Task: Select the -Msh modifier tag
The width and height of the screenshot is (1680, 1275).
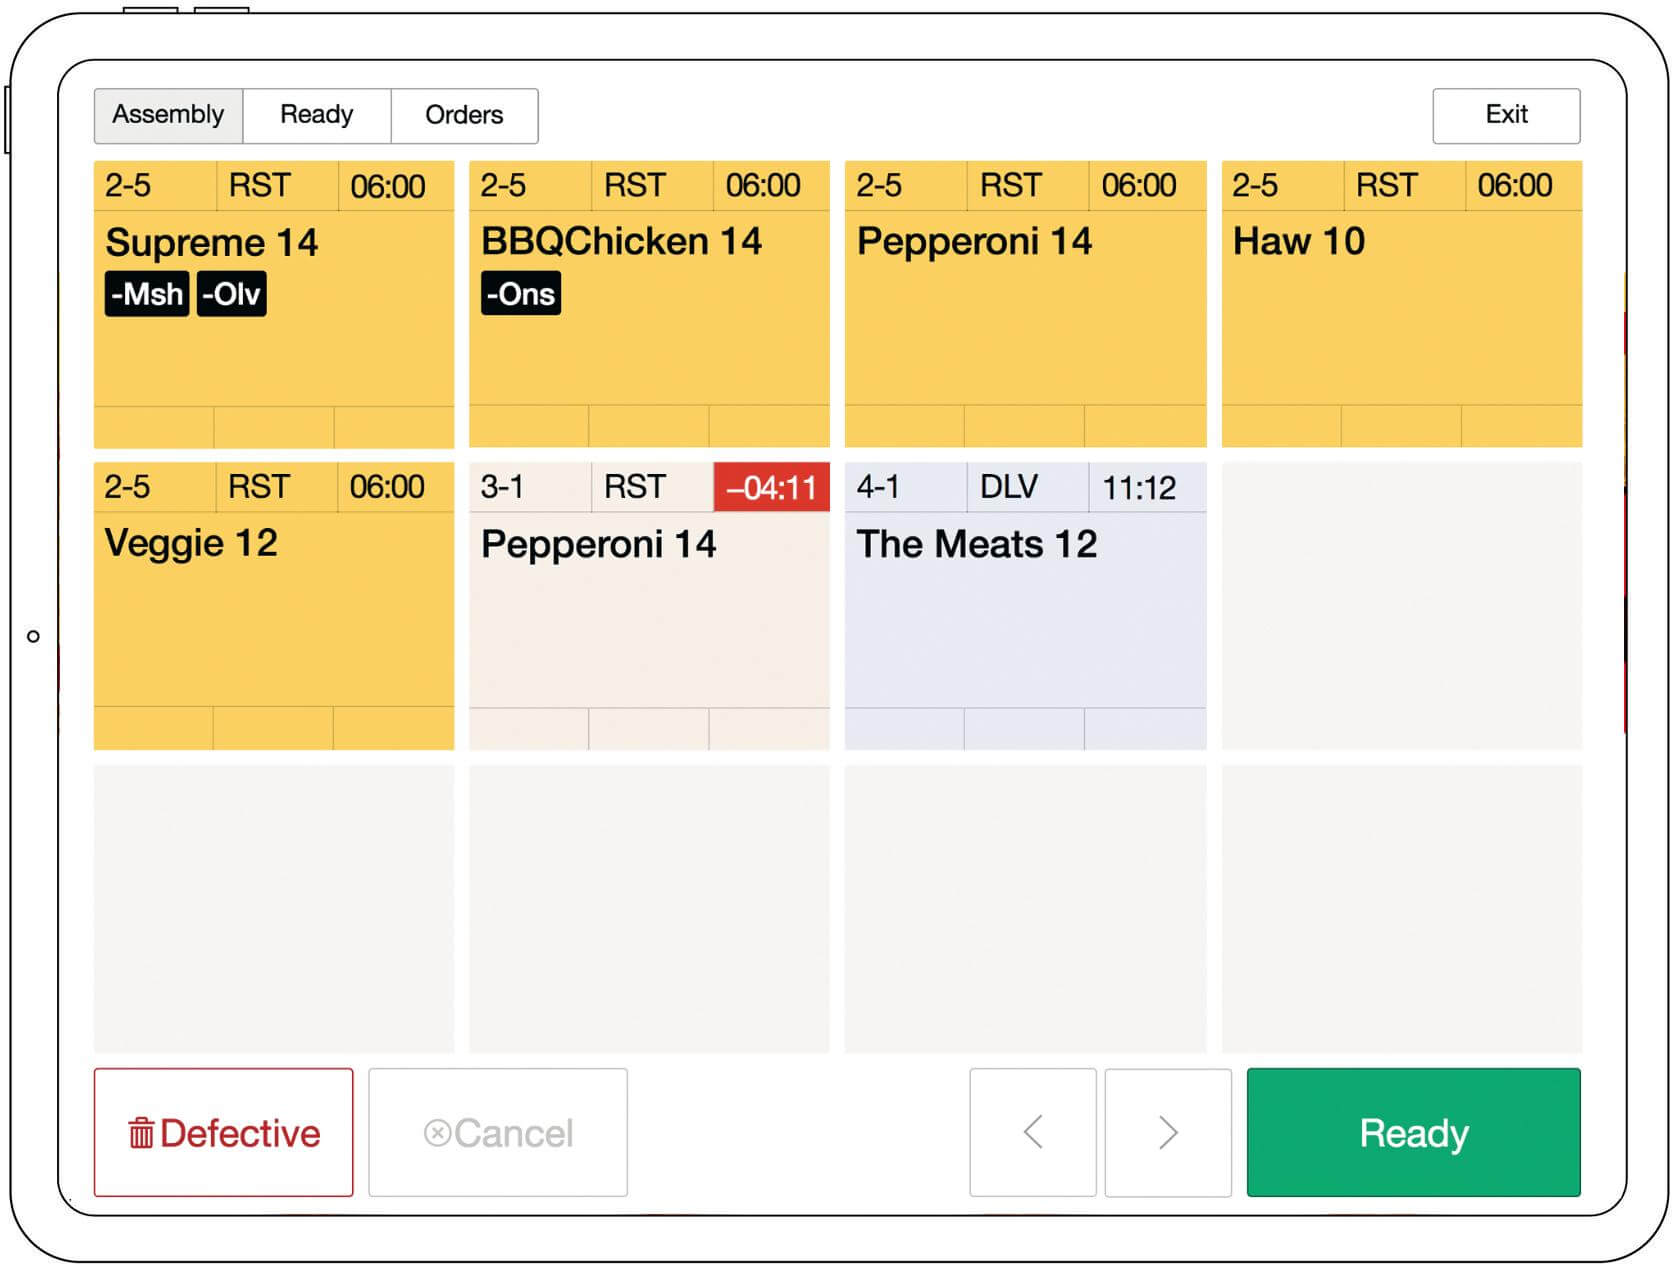Action: [147, 294]
